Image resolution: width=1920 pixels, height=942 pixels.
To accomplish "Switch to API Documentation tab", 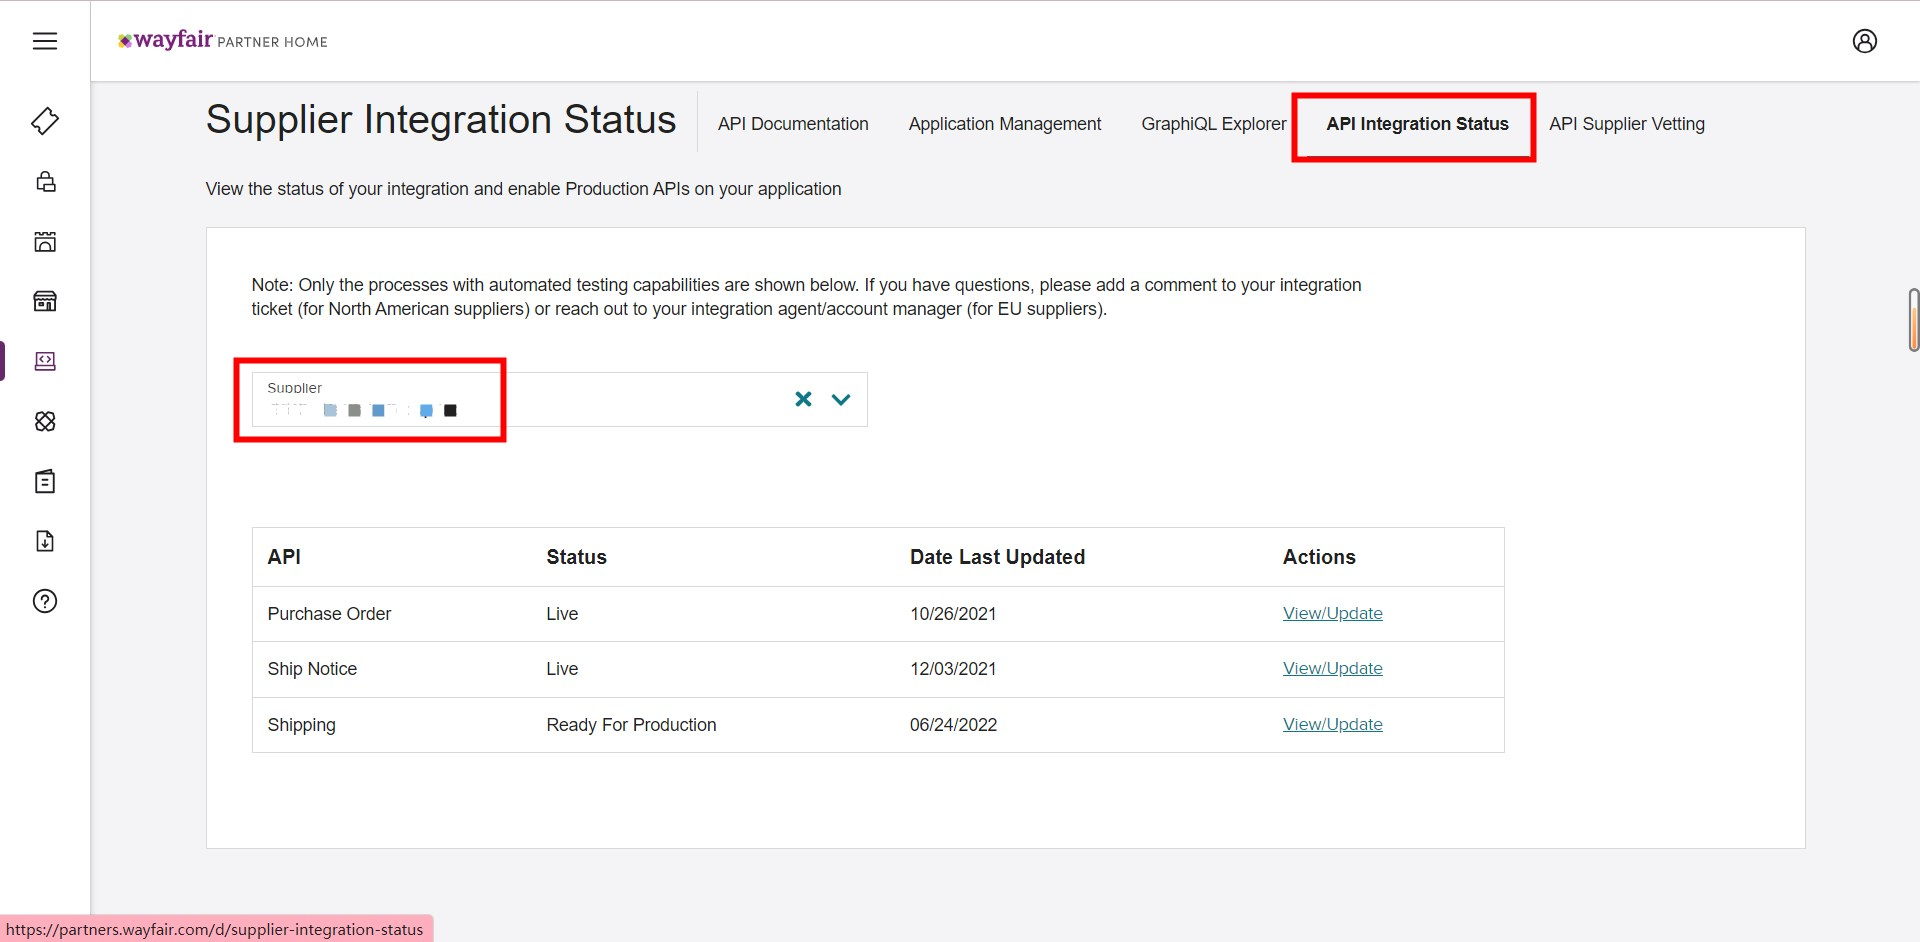I will 793,124.
